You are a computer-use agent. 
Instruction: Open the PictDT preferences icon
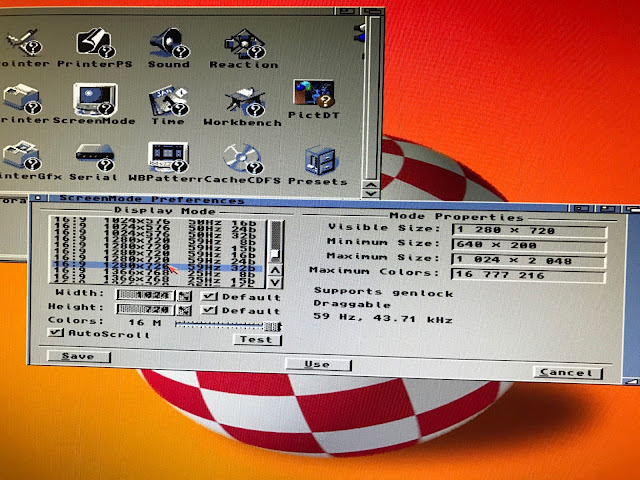[x=314, y=94]
